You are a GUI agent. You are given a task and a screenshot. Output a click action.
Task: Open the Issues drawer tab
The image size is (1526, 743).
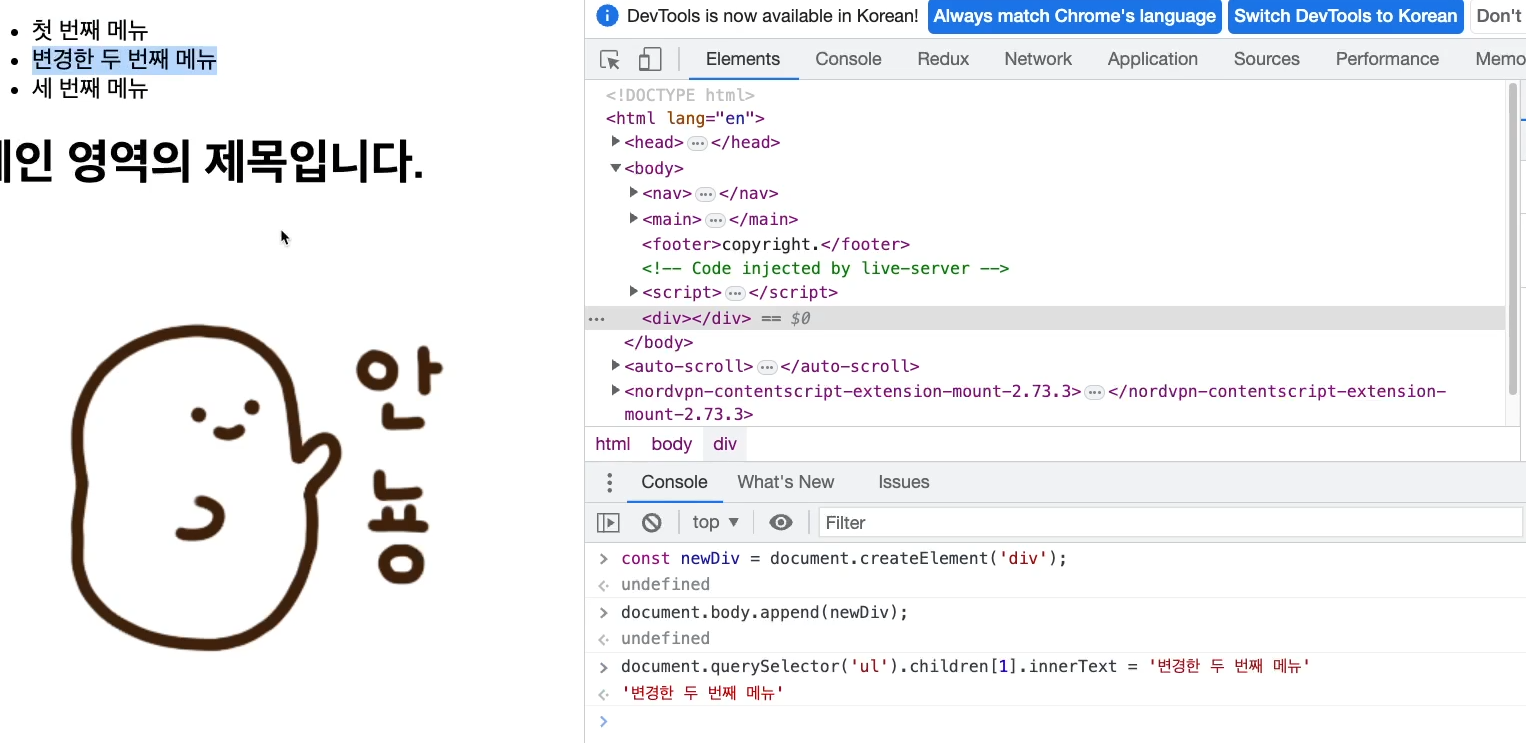coord(904,482)
